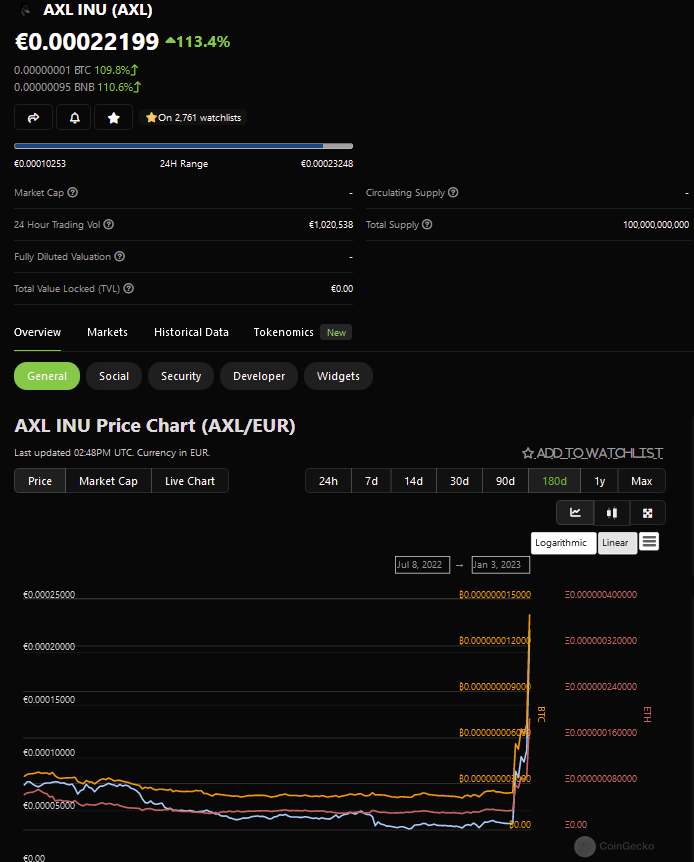Set chart range to 24h

click(x=328, y=481)
